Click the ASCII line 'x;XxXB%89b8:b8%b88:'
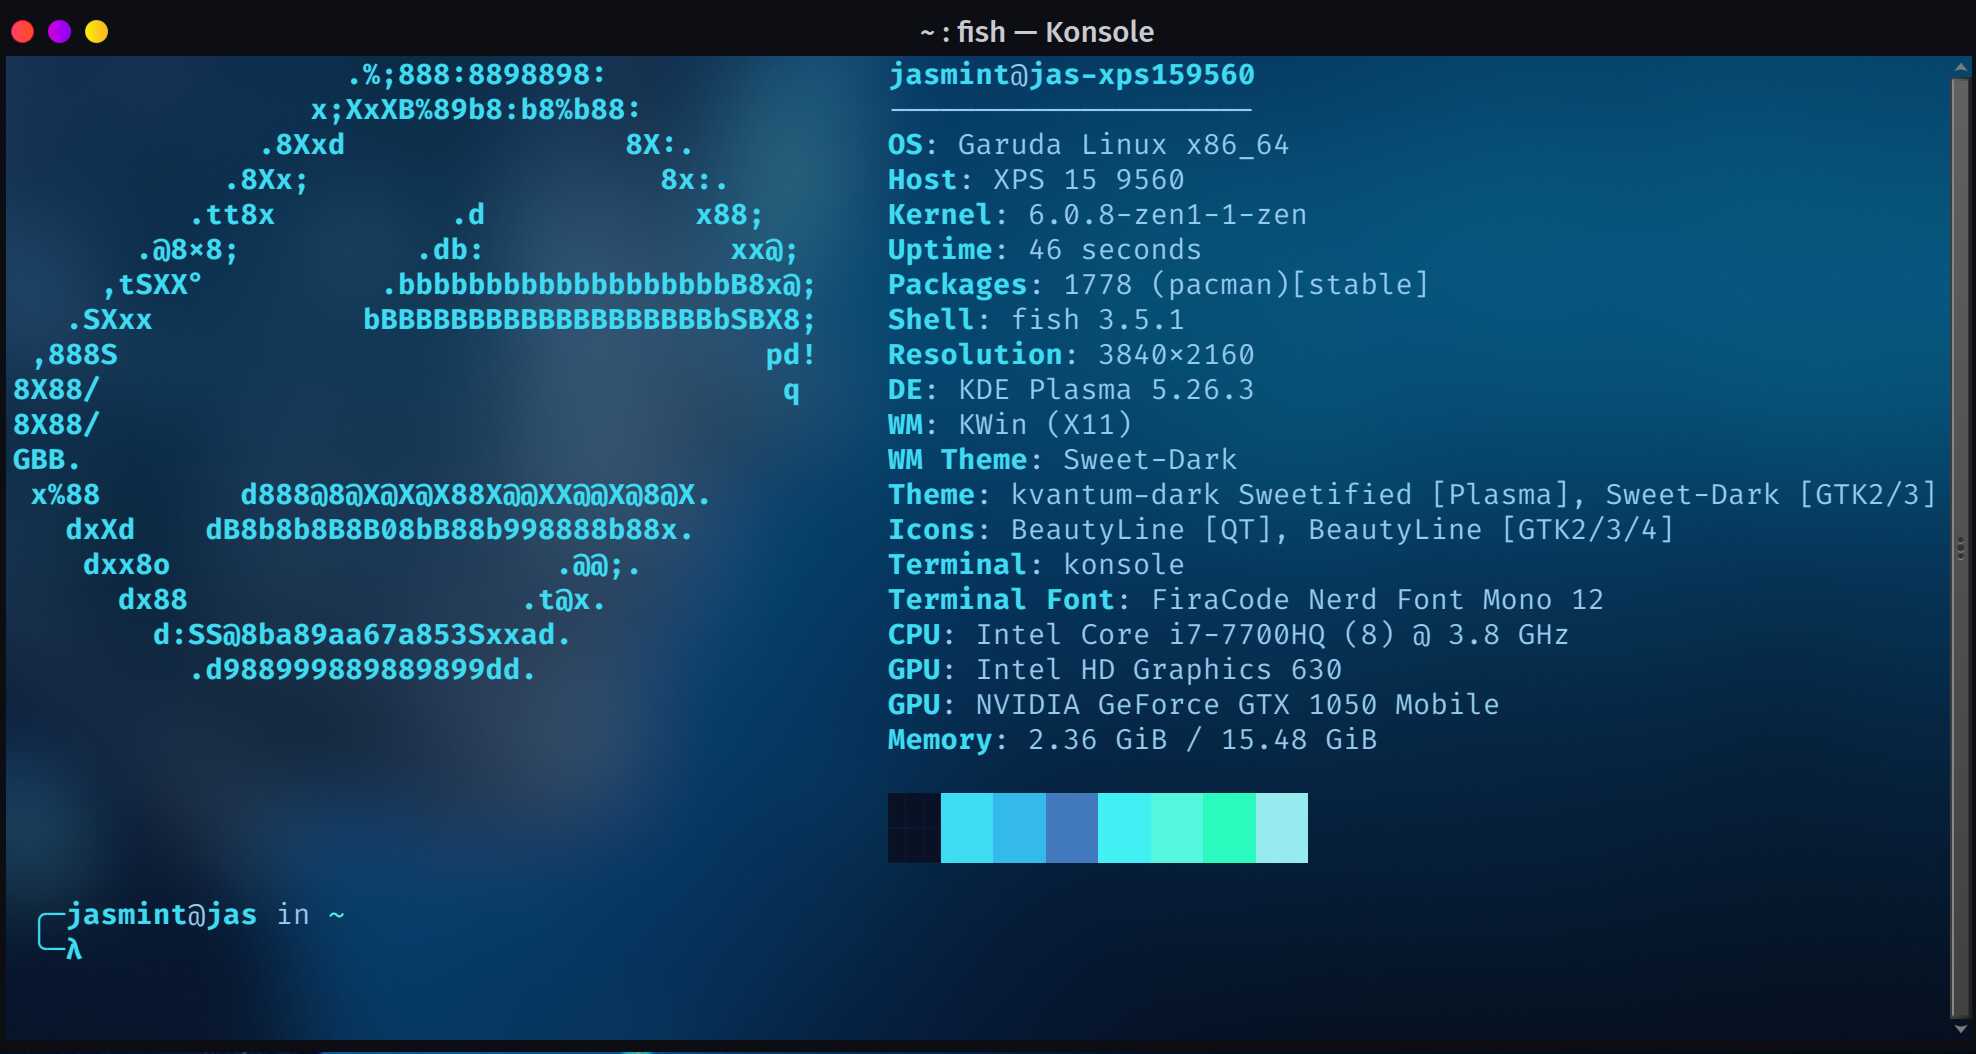1976x1054 pixels. 475,110
